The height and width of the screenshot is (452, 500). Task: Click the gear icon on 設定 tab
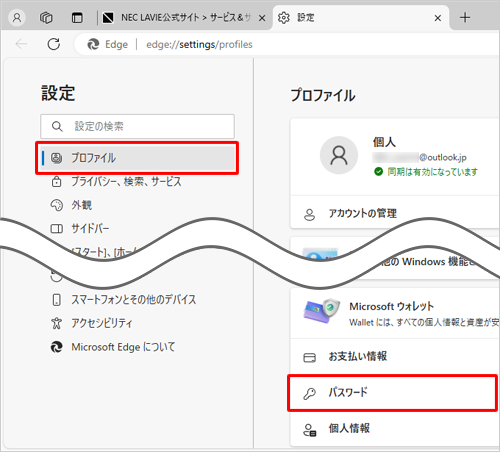click(284, 18)
